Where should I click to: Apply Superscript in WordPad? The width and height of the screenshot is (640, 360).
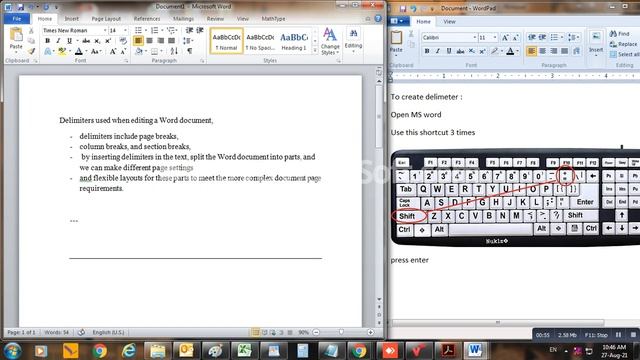482,51
